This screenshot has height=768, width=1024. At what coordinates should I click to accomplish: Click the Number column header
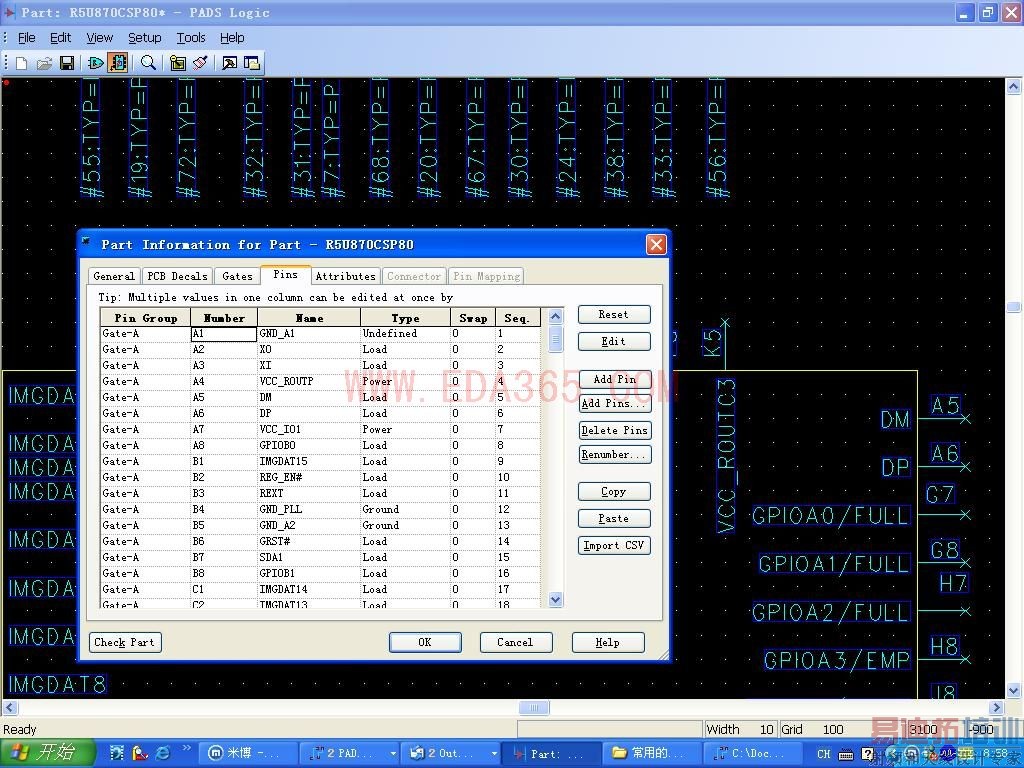pos(224,318)
